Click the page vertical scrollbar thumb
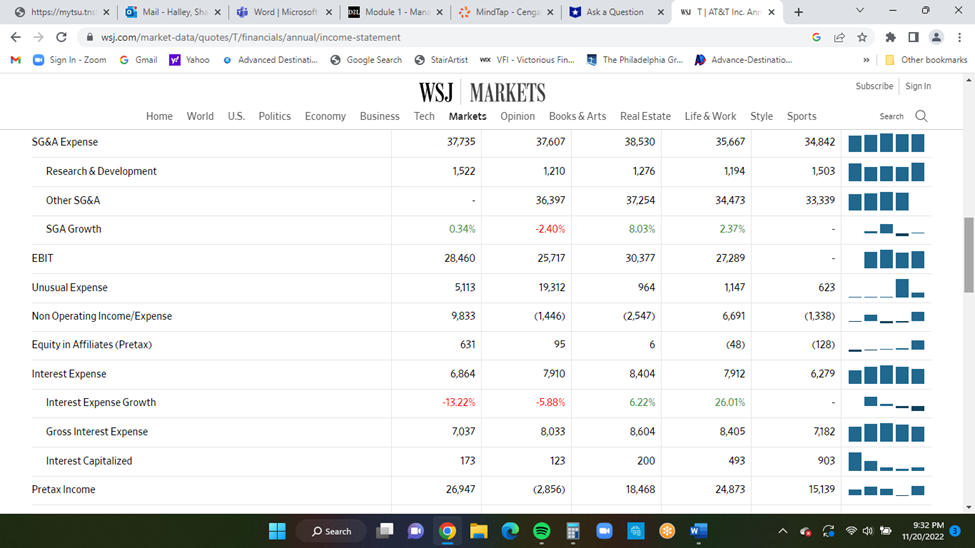Image resolution: width=975 pixels, height=548 pixels. coord(969,255)
